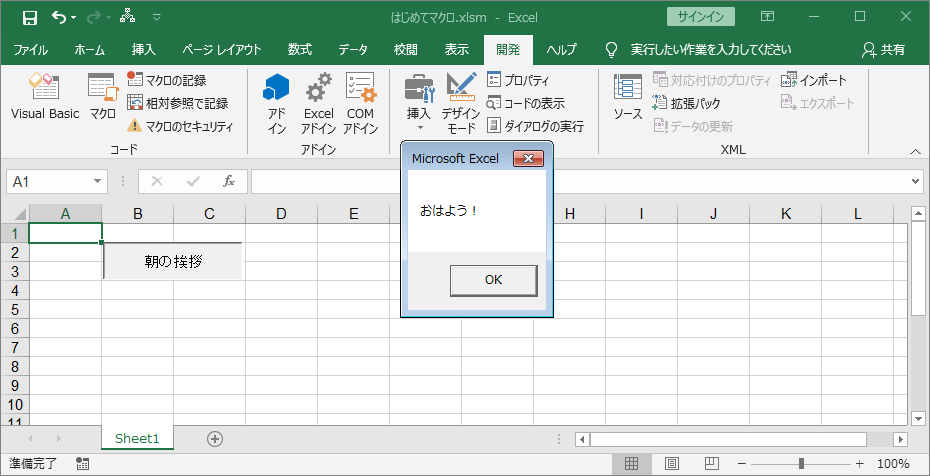Click the hierarchy chart icon in quick access toolbar
The height and width of the screenshot is (476, 930).
[x=127, y=17]
